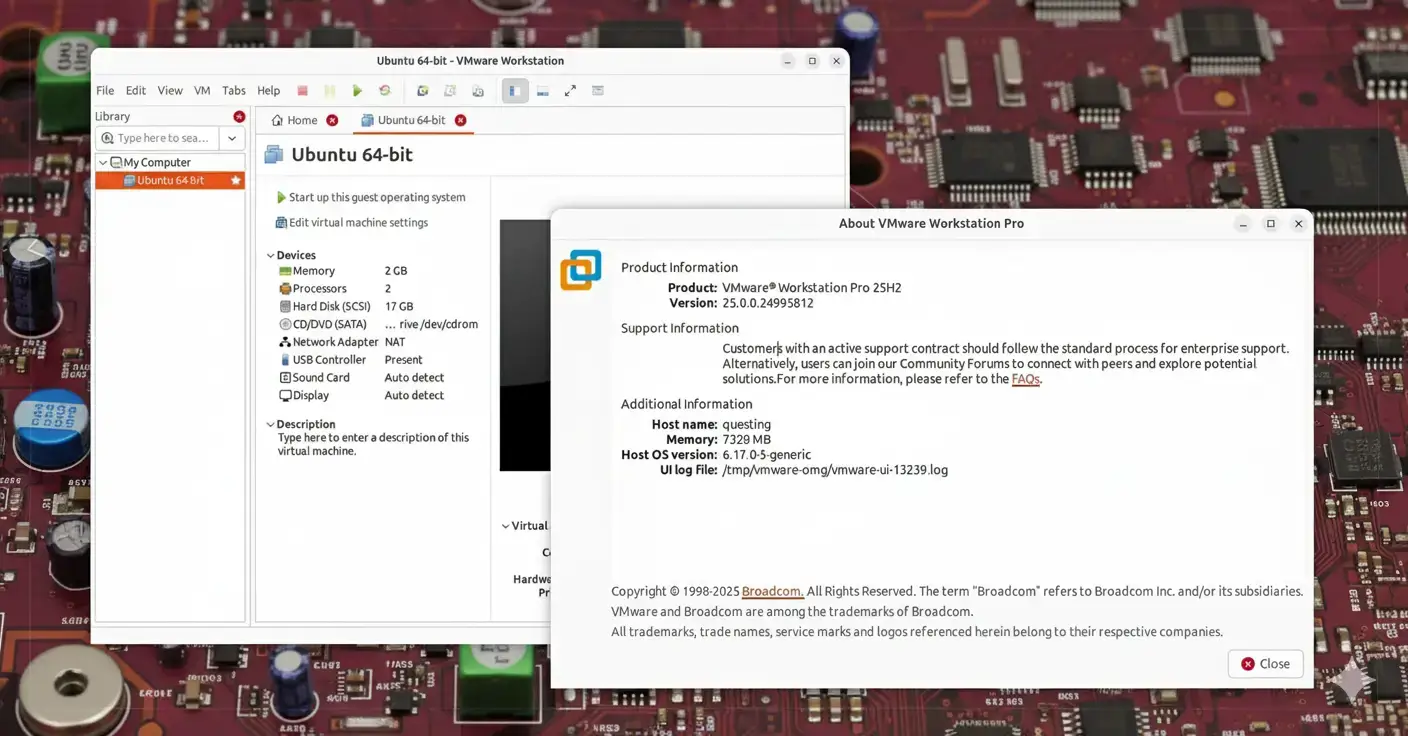The height and width of the screenshot is (736, 1408).
Task: Open the FAQs link
Action: [1025, 380]
